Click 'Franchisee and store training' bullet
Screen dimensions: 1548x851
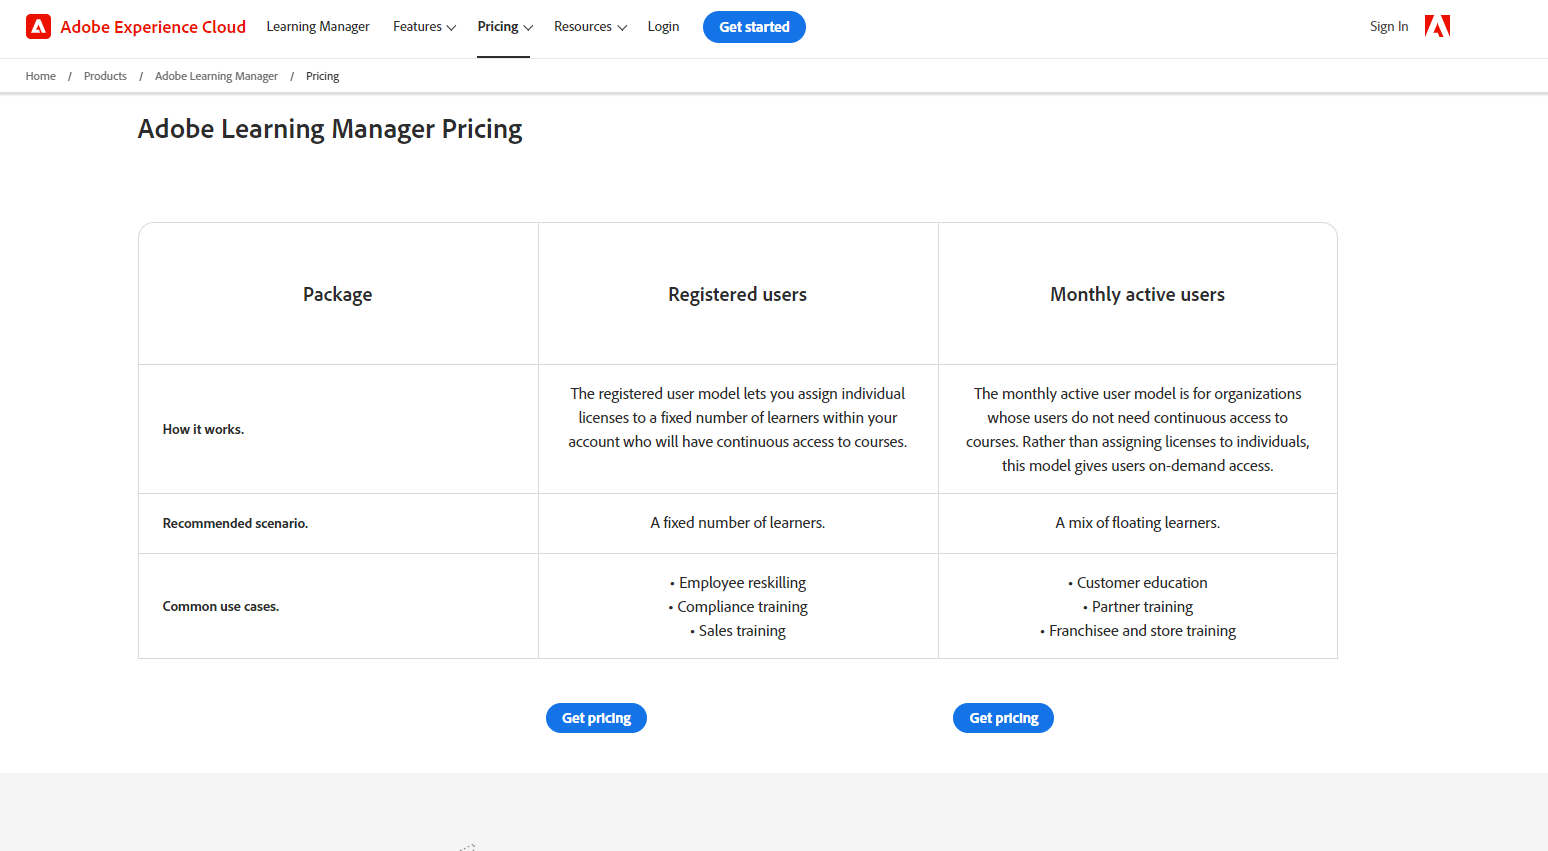coord(1138,631)
